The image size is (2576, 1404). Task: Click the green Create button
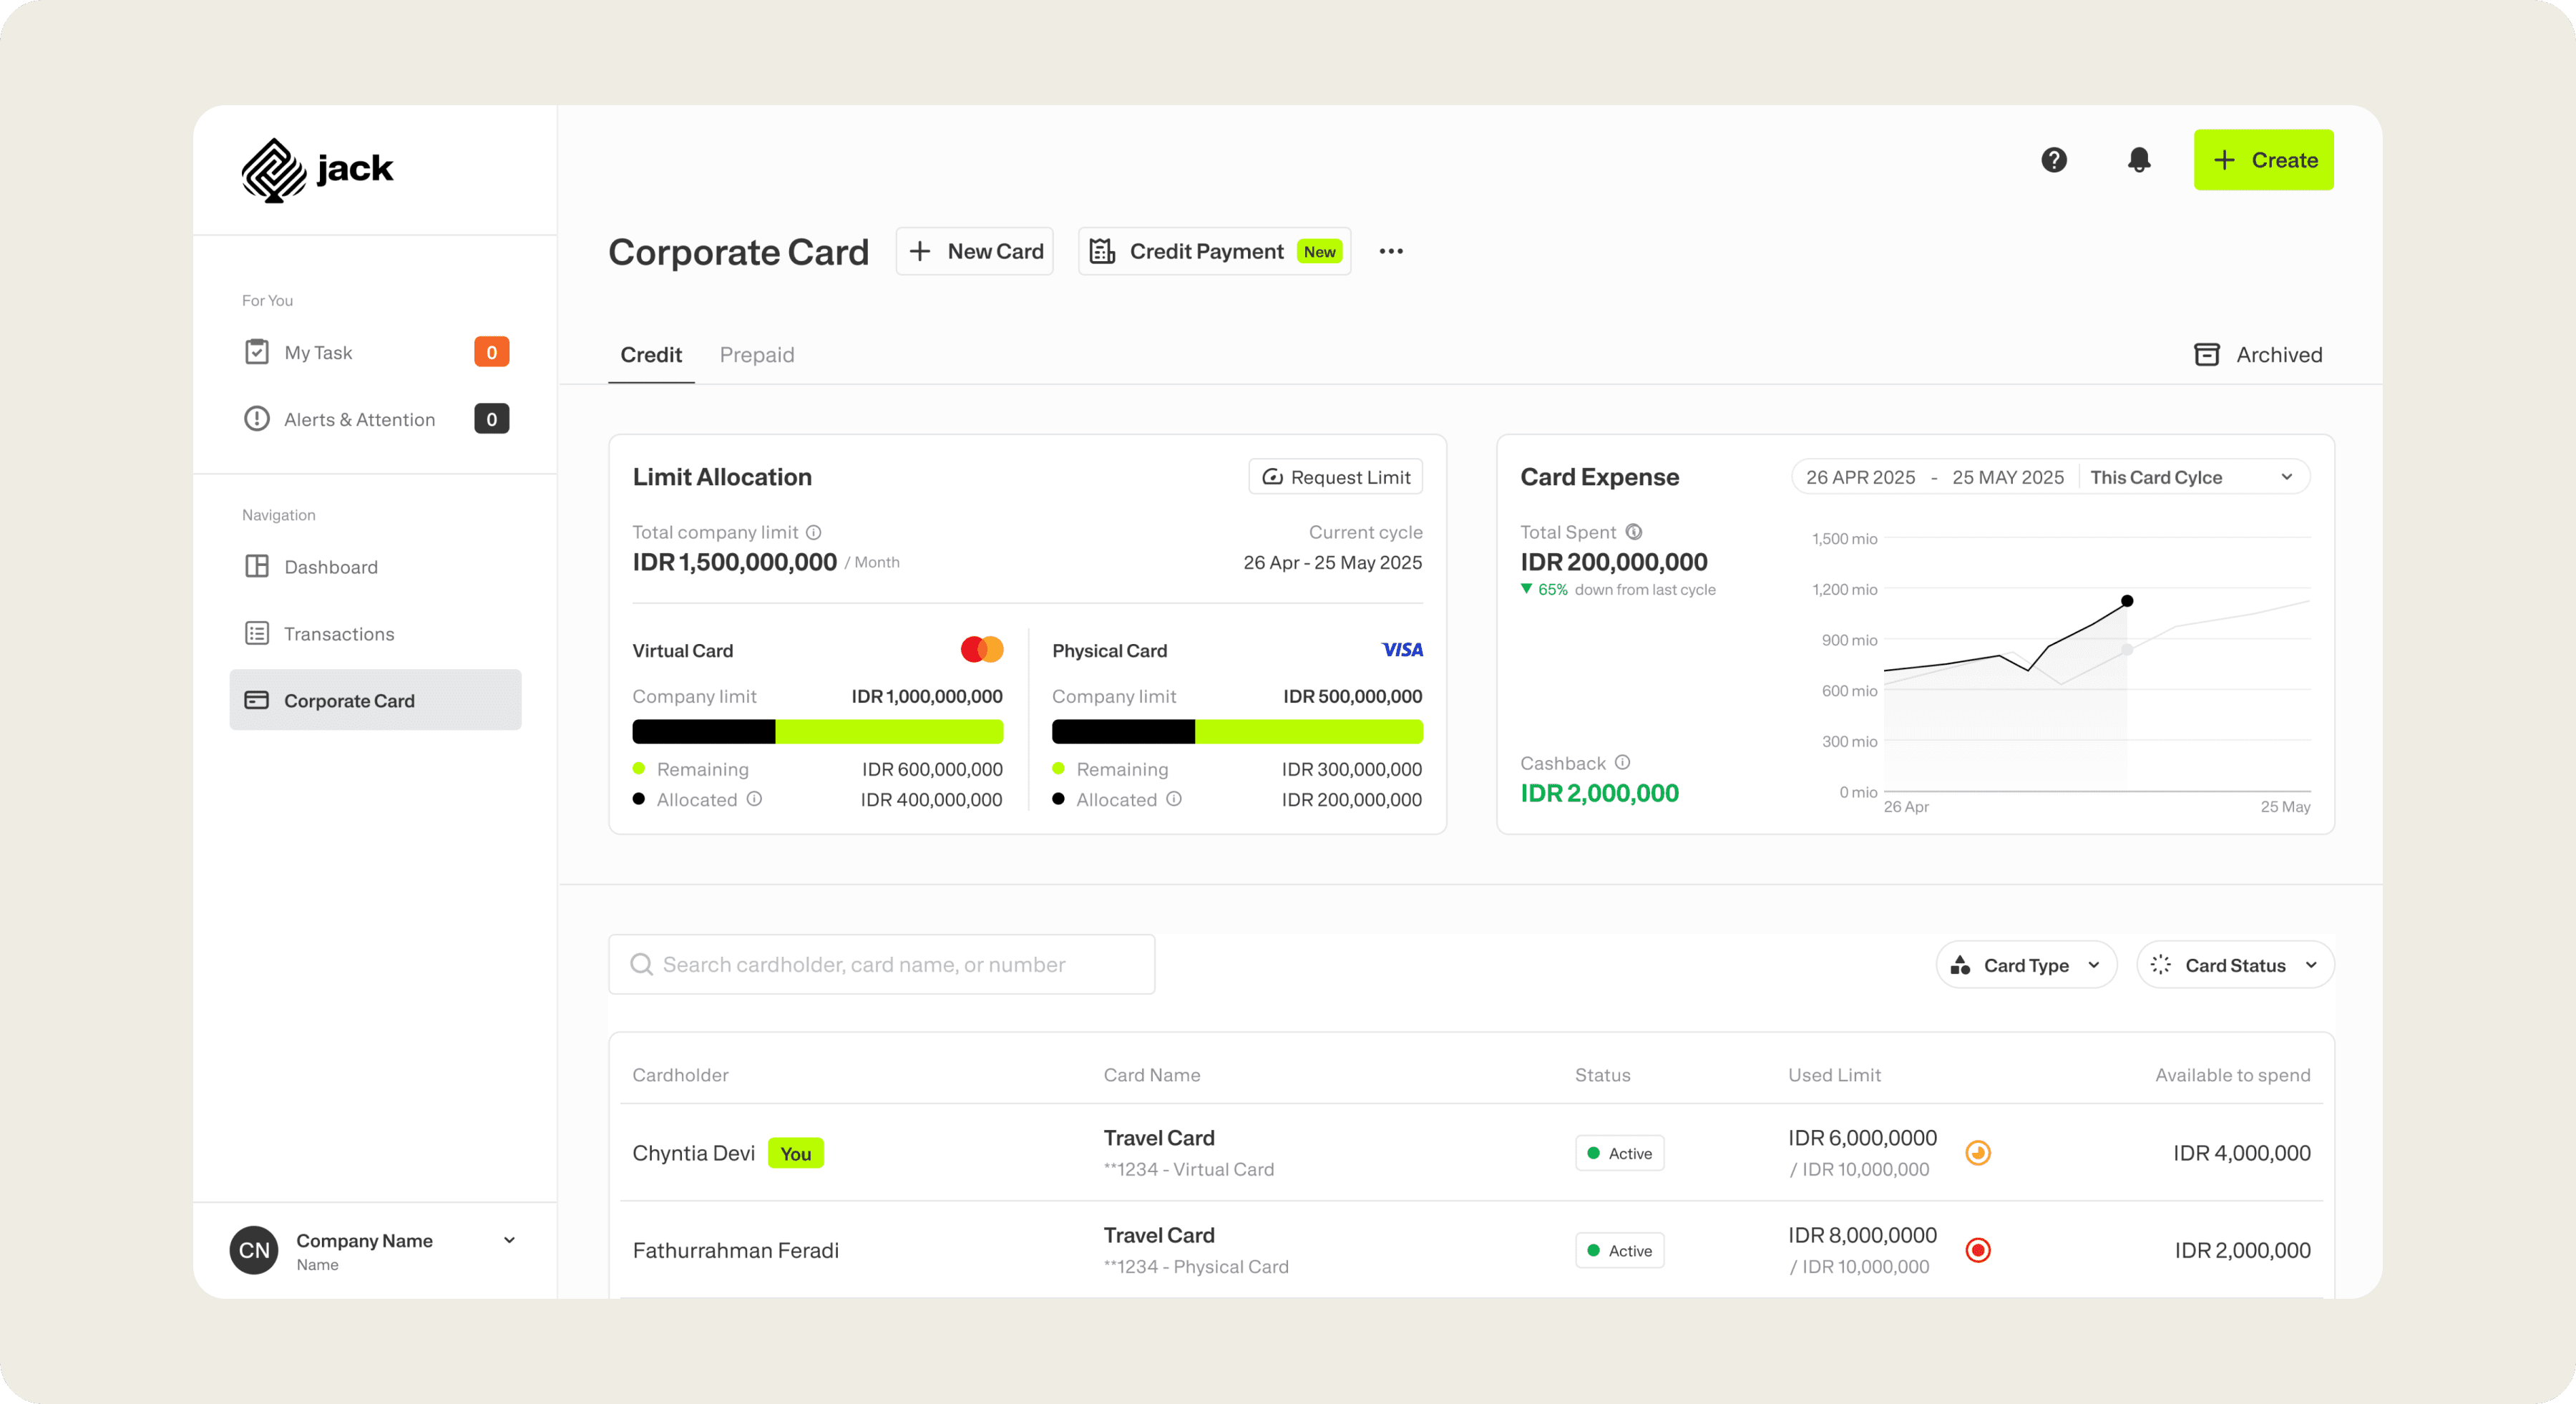[x=2263, y=160]
